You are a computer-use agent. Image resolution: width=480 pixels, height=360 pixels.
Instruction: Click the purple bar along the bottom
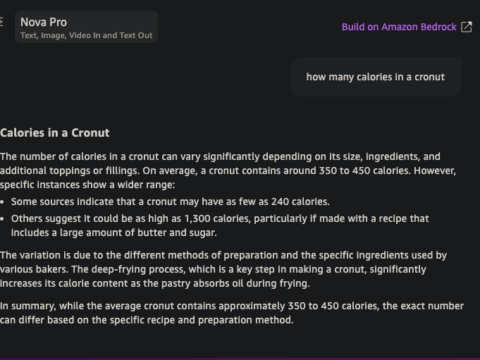240,359
